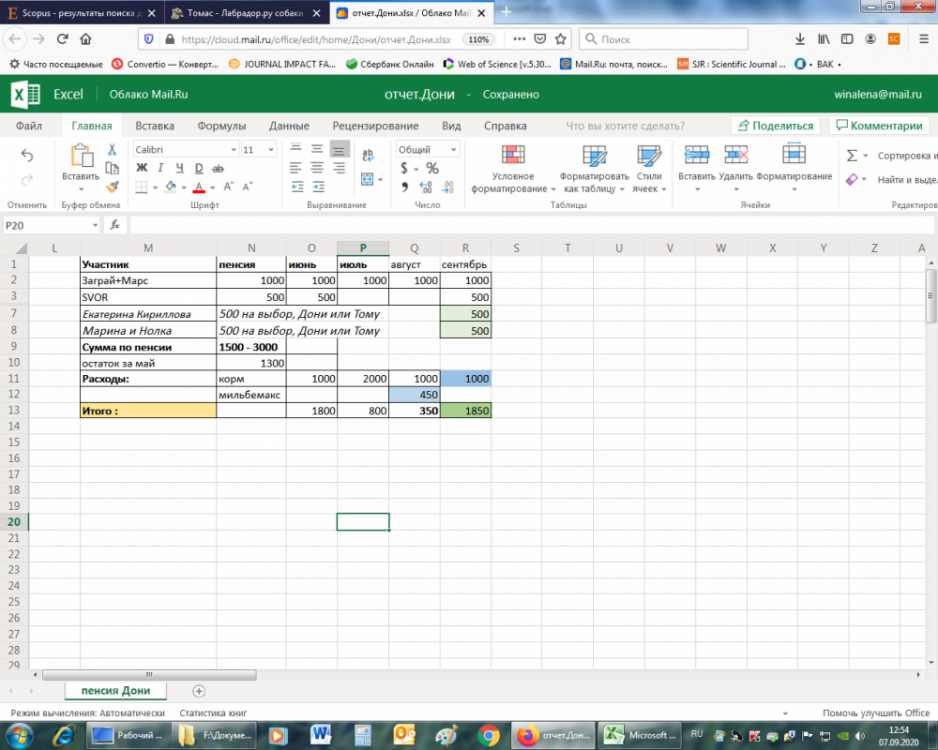Click the Undo arrow in the ribbon
Screen dimensions: 938x750
pos(27,155)
